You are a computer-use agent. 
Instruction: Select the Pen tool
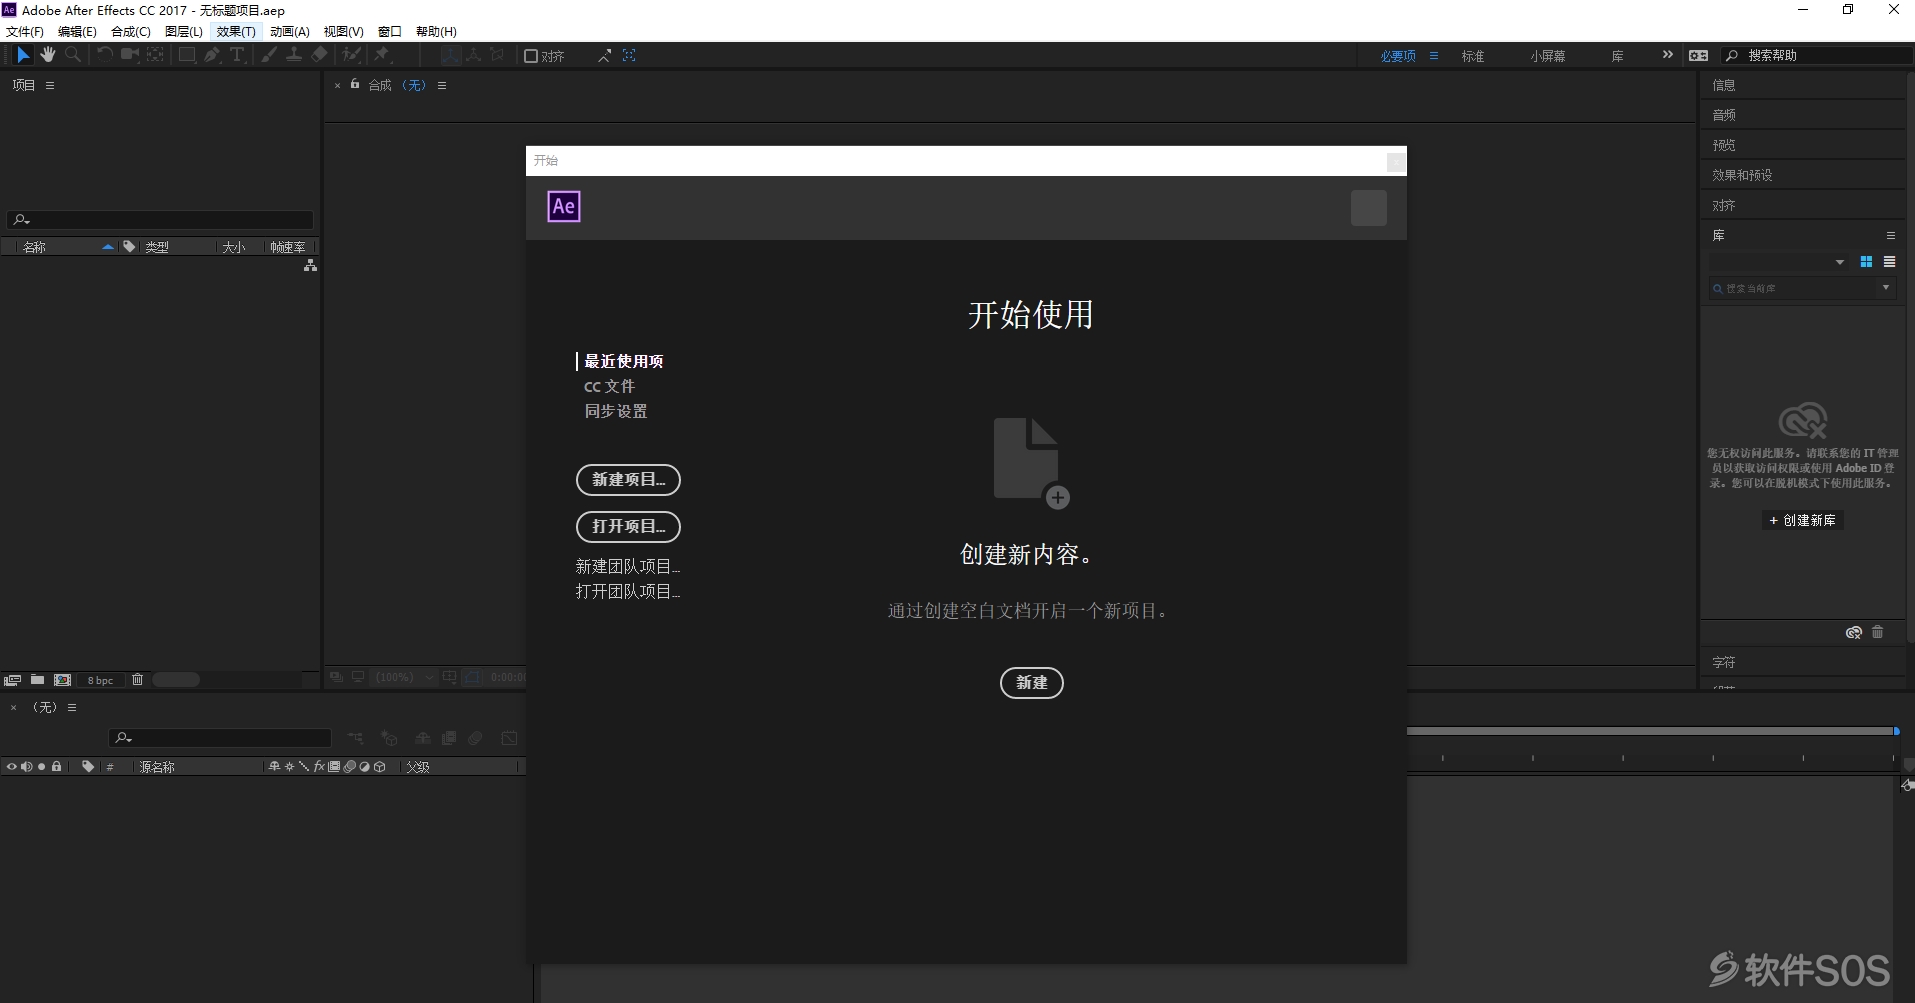tap(212, 55)
